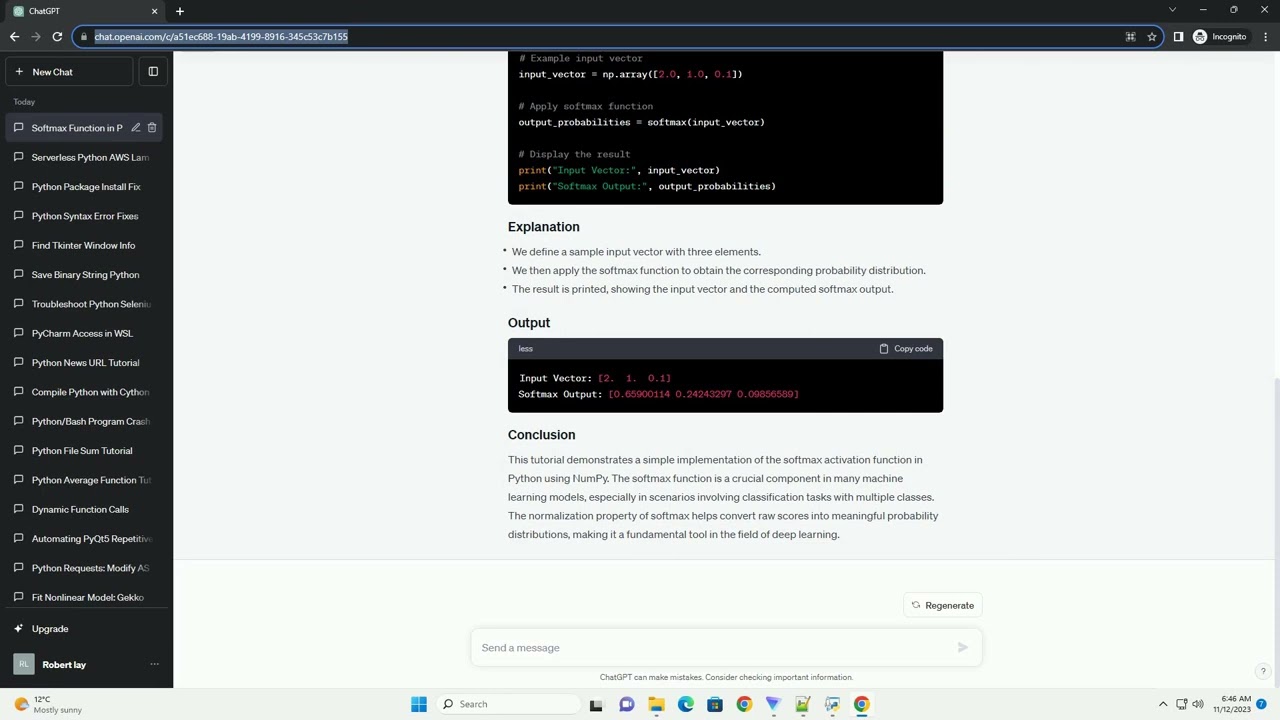Screen dimensions: 1280x720
Task: Open the Python News URL Tutorial chat
Action: (x=85, y=363)
